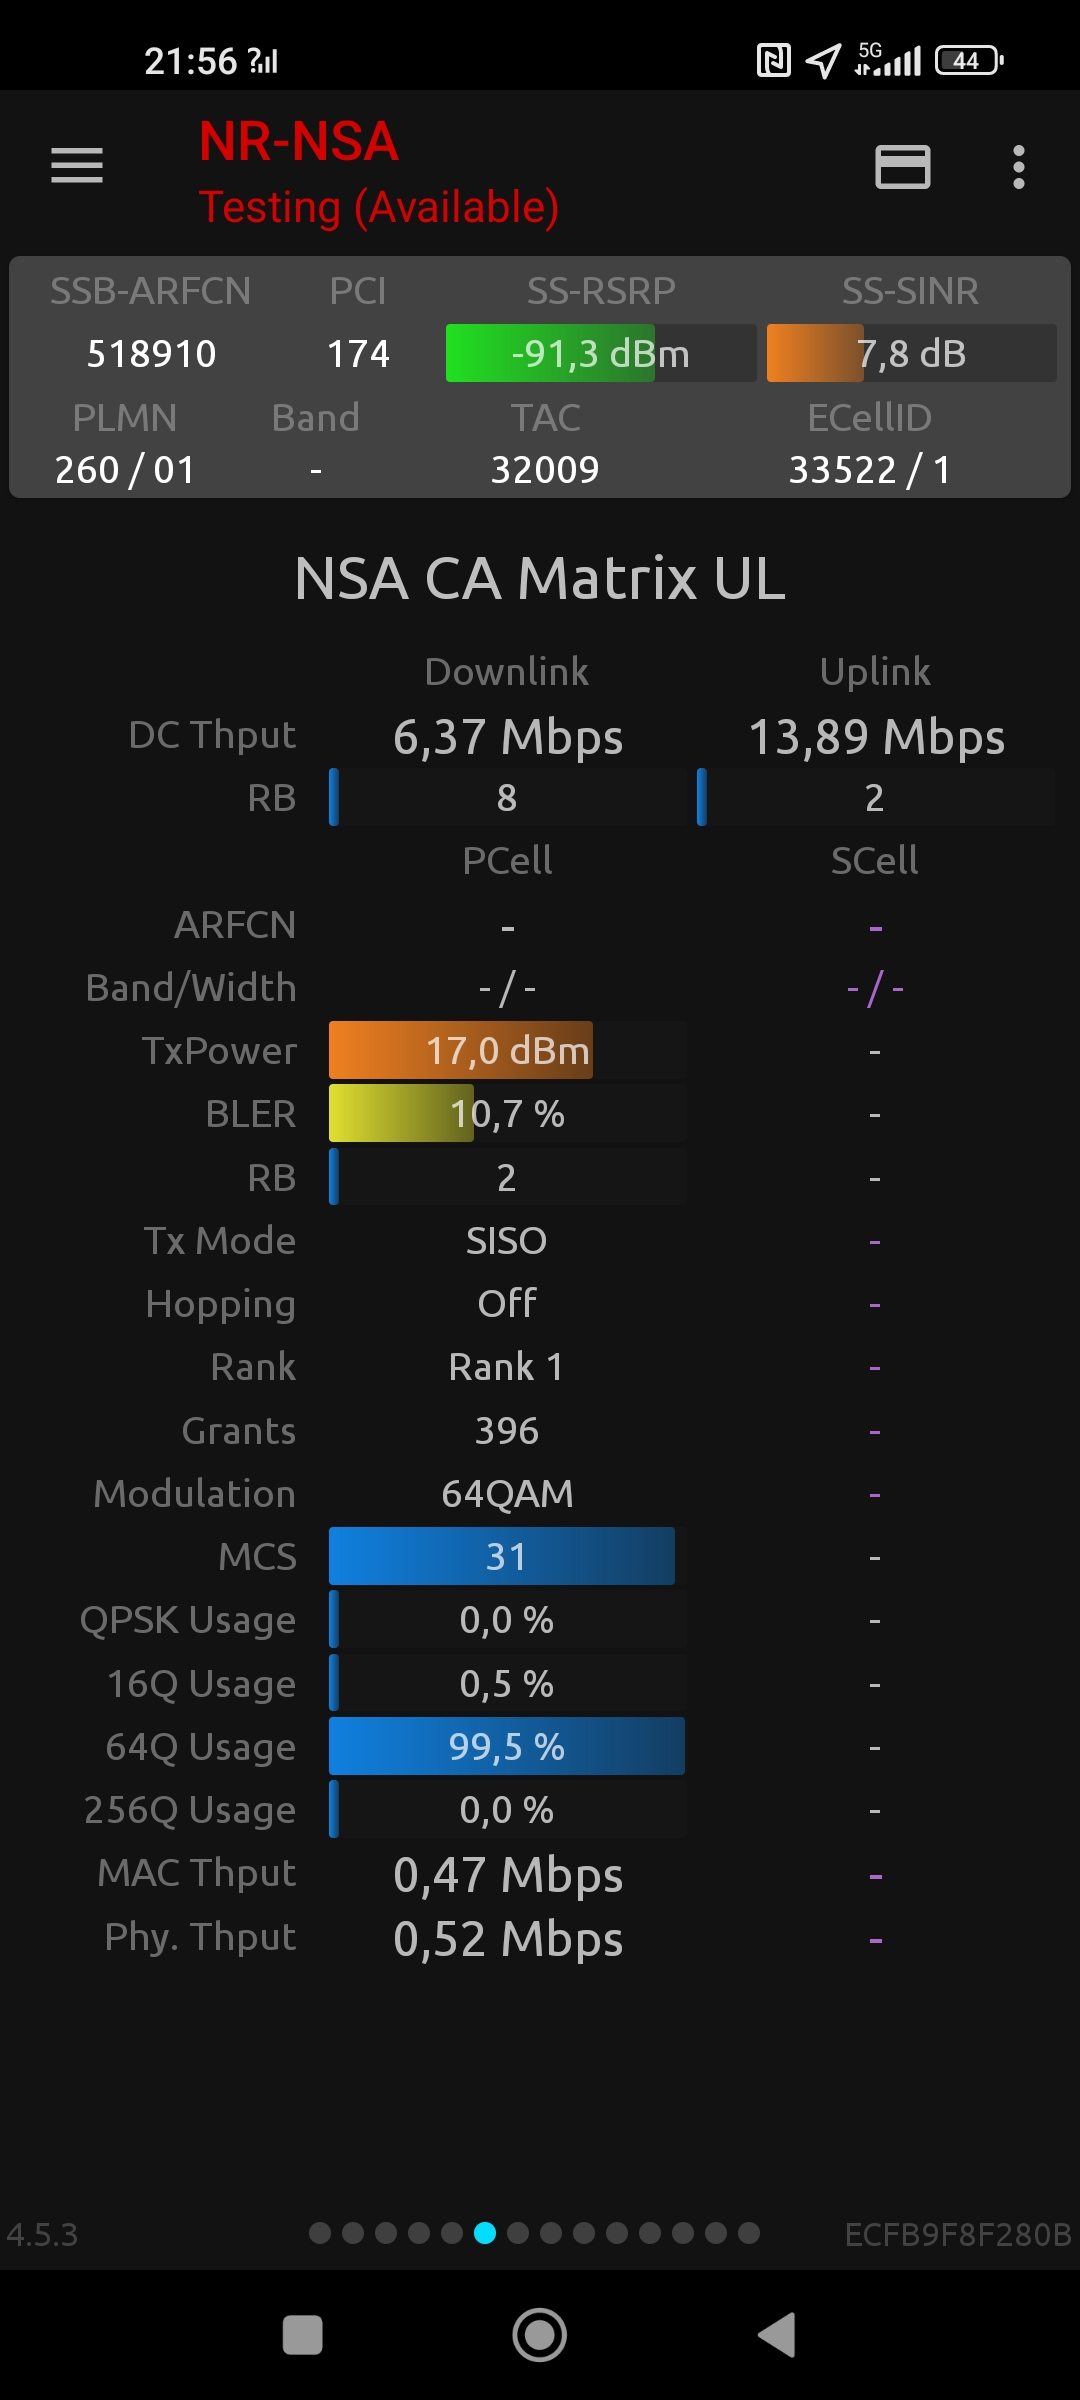Screen dimensions: 1080x2400
Task: Open the hamburger navigation menu
Action: tap(77, 166)
